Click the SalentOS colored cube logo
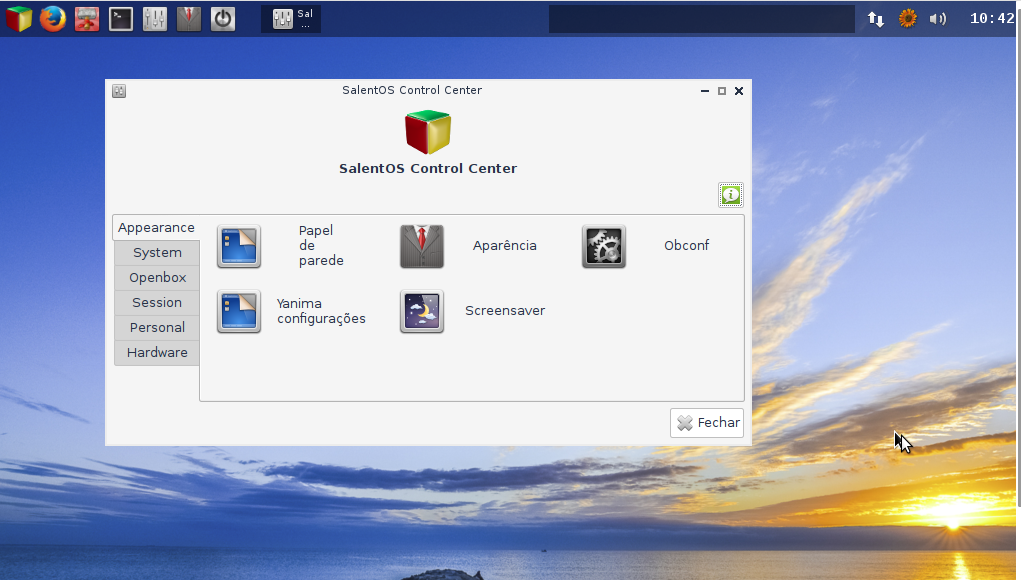The width and height of the screenshot is (1021, 580). pyautogui.click(x=428, y=132)
